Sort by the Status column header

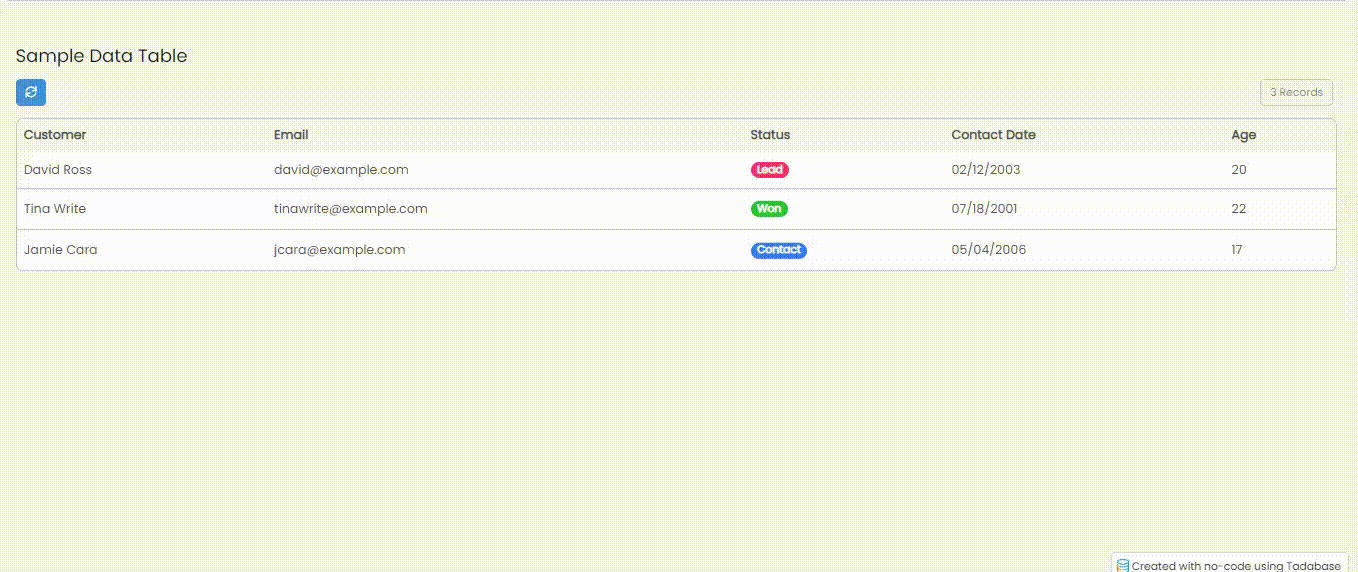click(x=770, y=135)
